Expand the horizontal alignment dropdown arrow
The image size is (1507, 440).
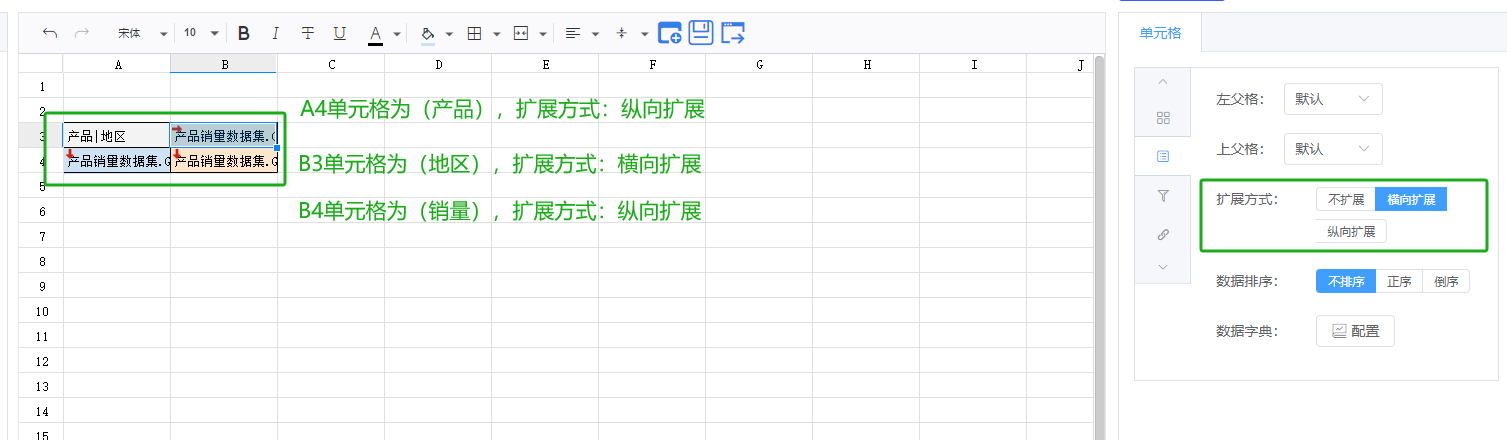(x=595, y=34)
